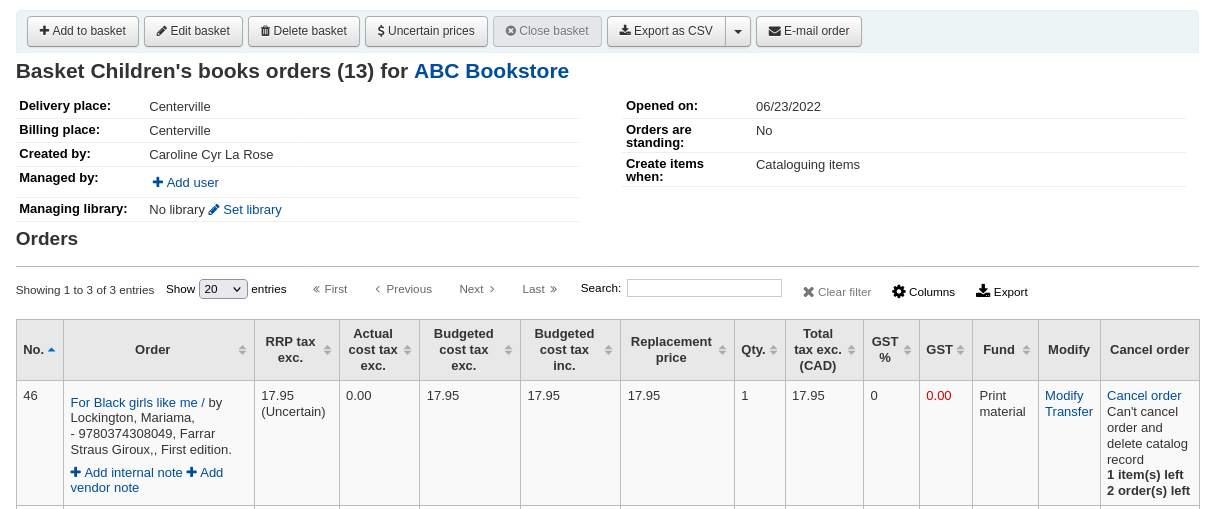Select the '17.95 (Uncertain)' RRP cell
This screenshot has height=509, width=1213.
click(x=296, y=443)
